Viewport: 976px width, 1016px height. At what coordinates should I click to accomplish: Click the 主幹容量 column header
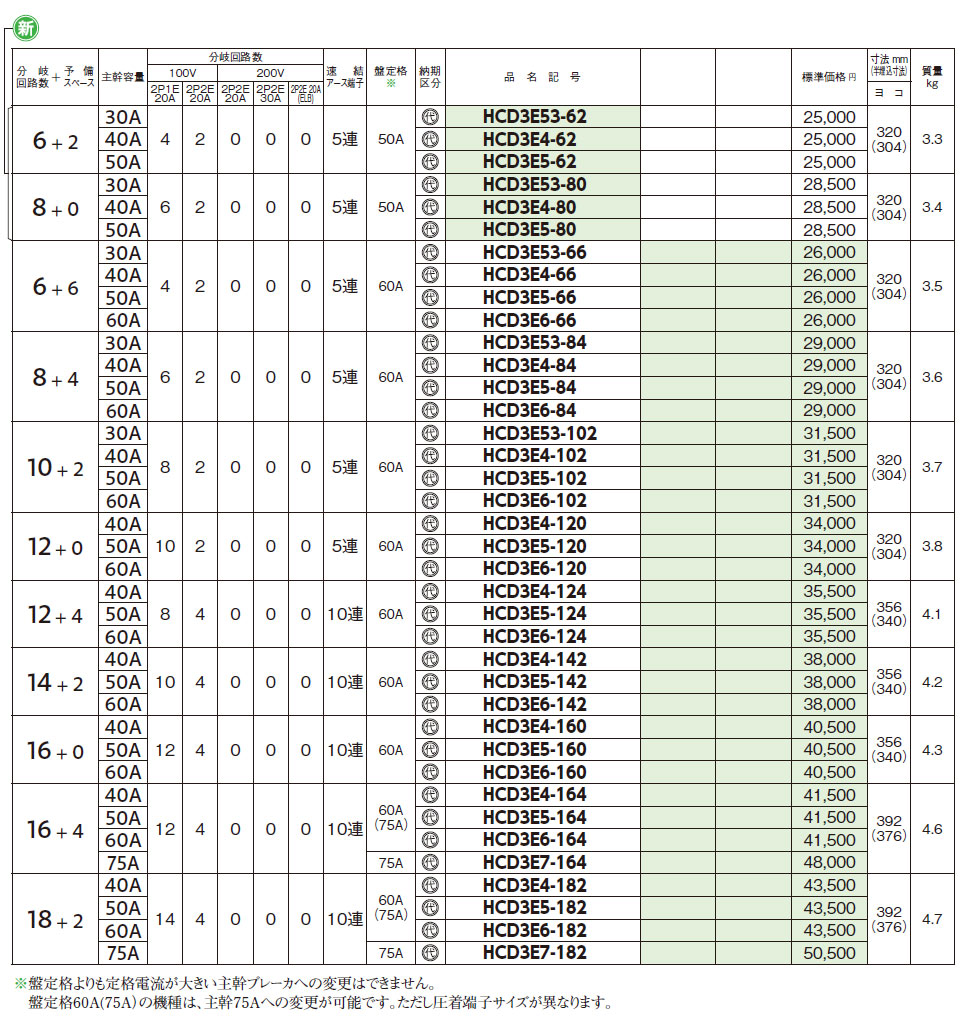(122, 77)
